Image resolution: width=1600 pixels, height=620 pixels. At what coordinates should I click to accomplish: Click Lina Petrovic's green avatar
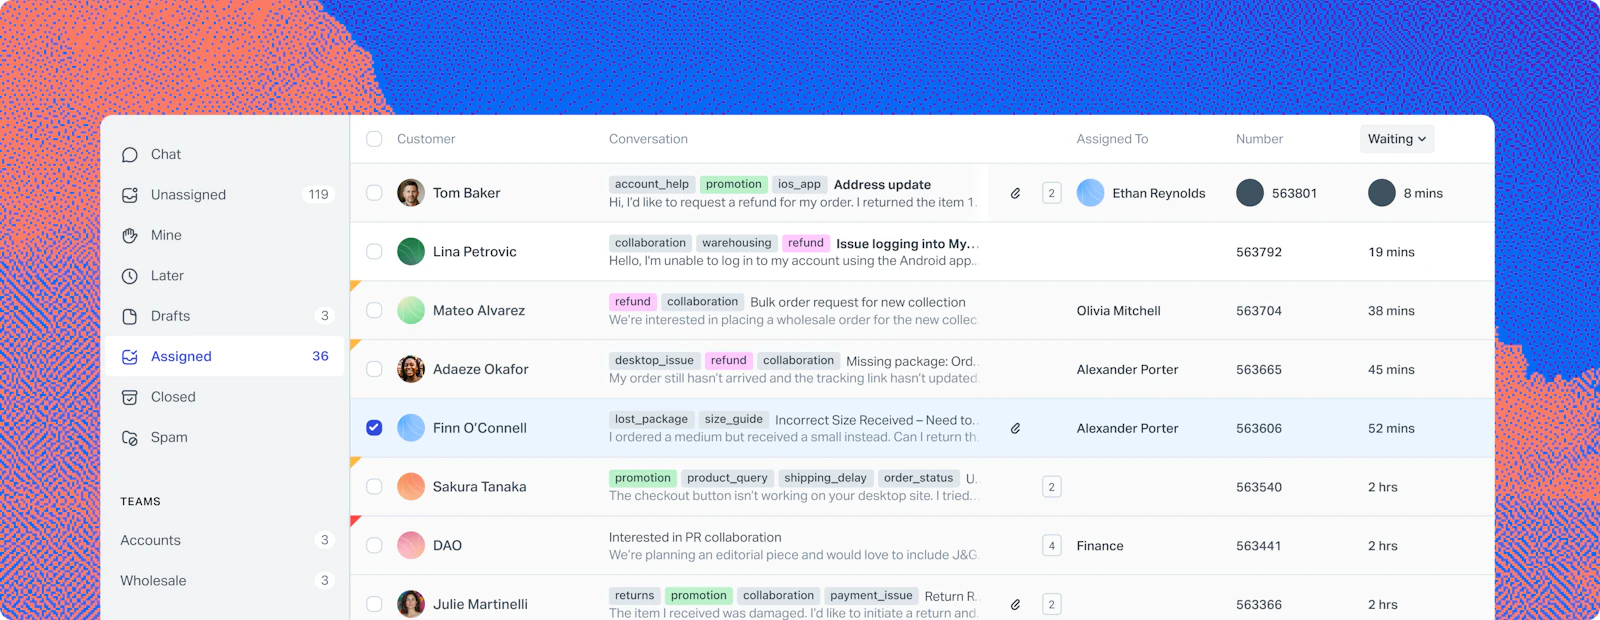coord(411,252)
